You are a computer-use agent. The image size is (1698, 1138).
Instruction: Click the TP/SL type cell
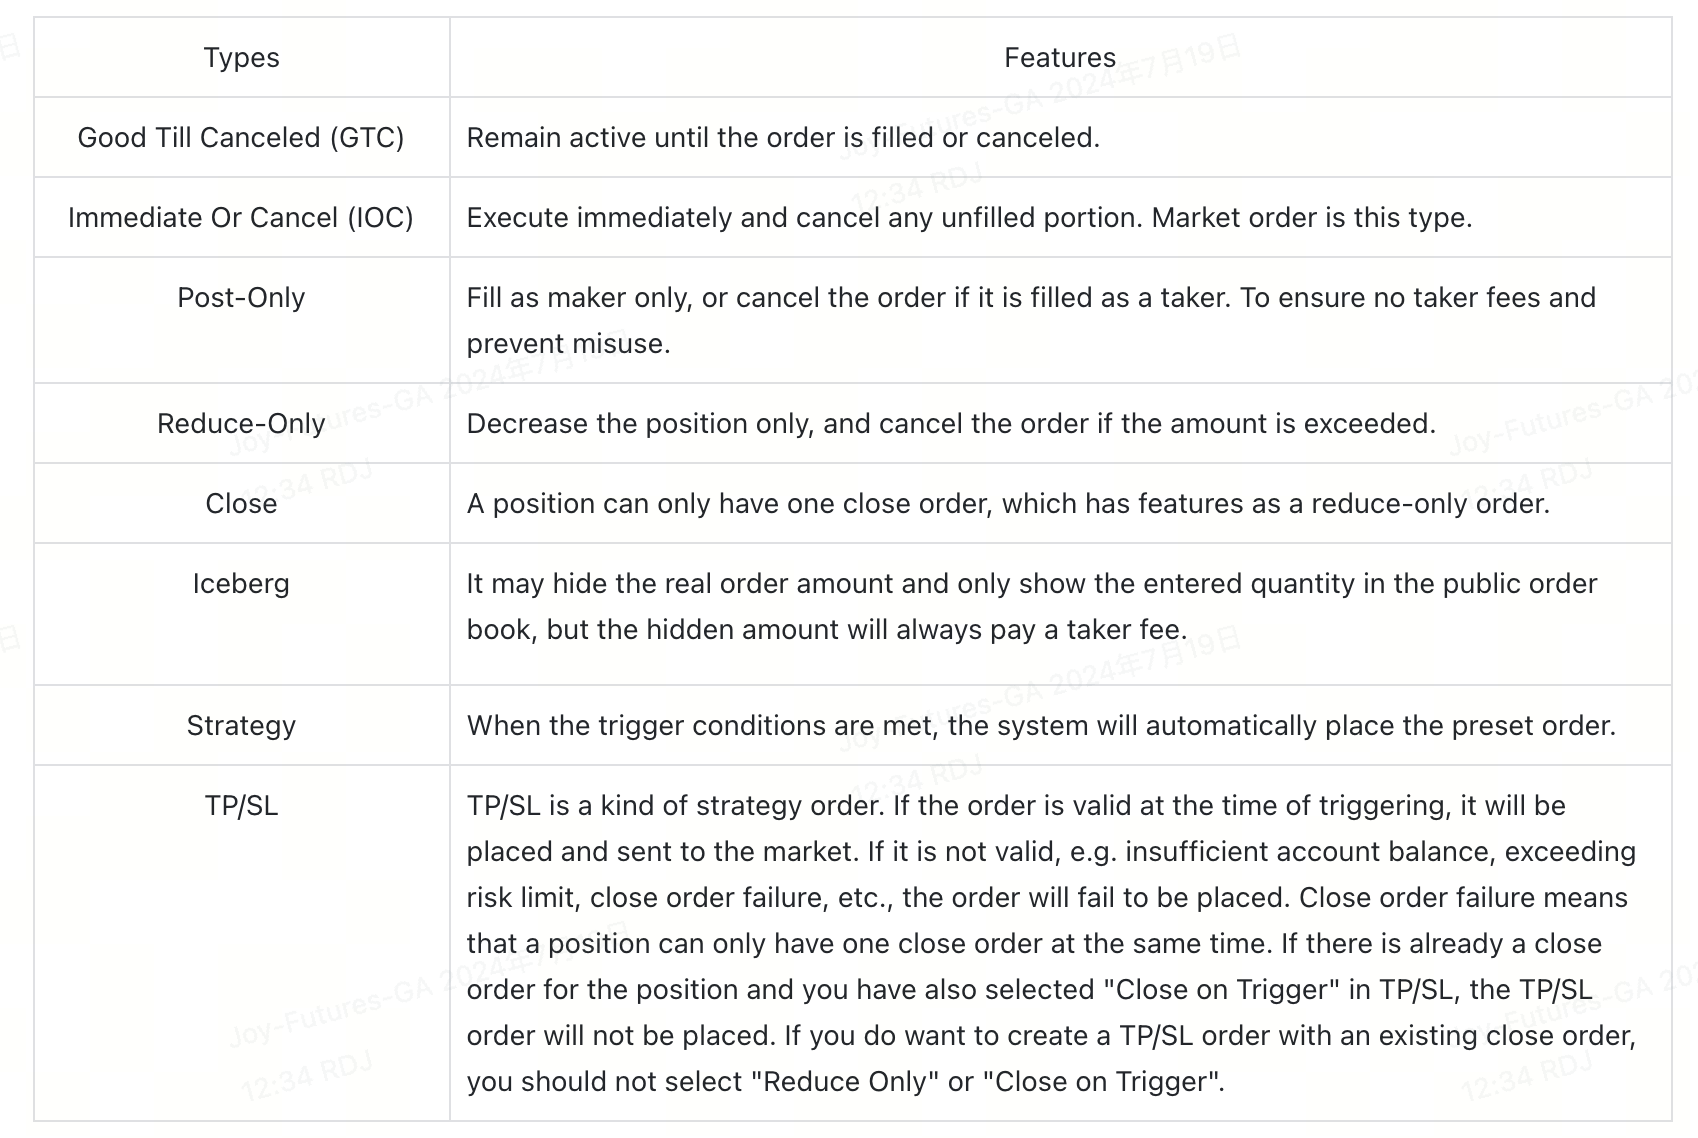tap(241, 806)
